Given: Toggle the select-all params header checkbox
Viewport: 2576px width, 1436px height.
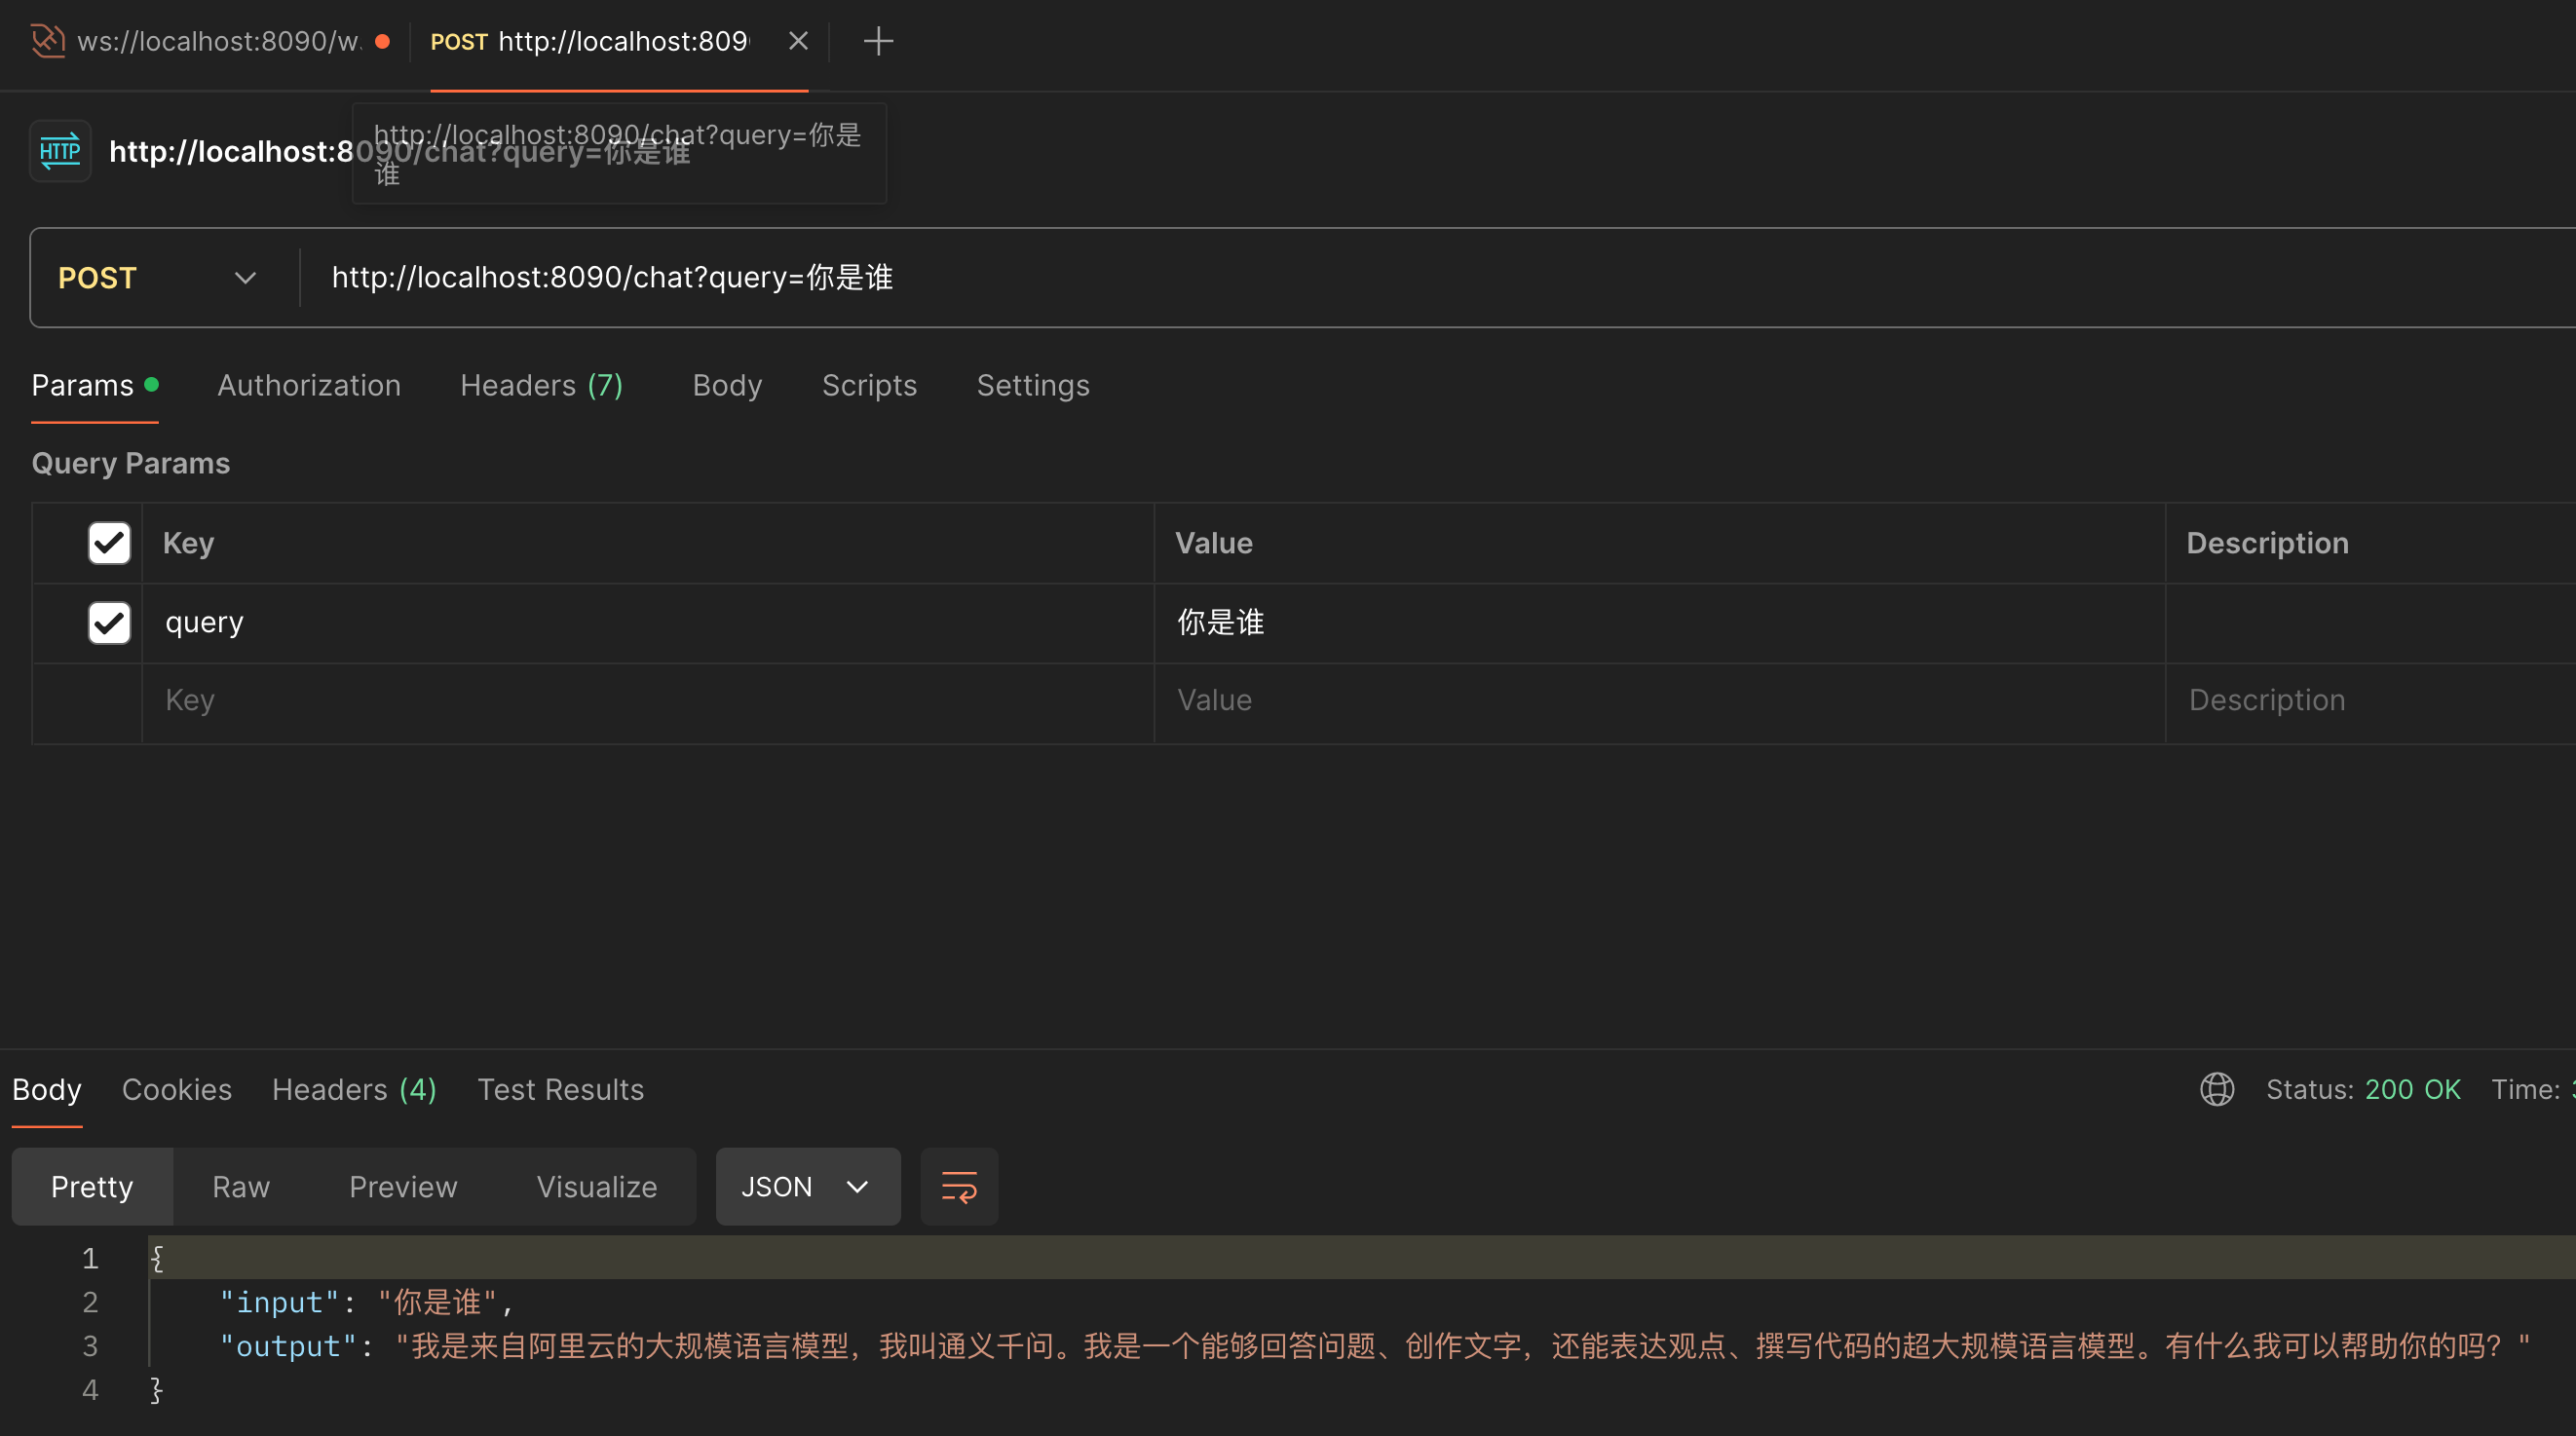Looking at the screenshot, I should pos(109,543).
